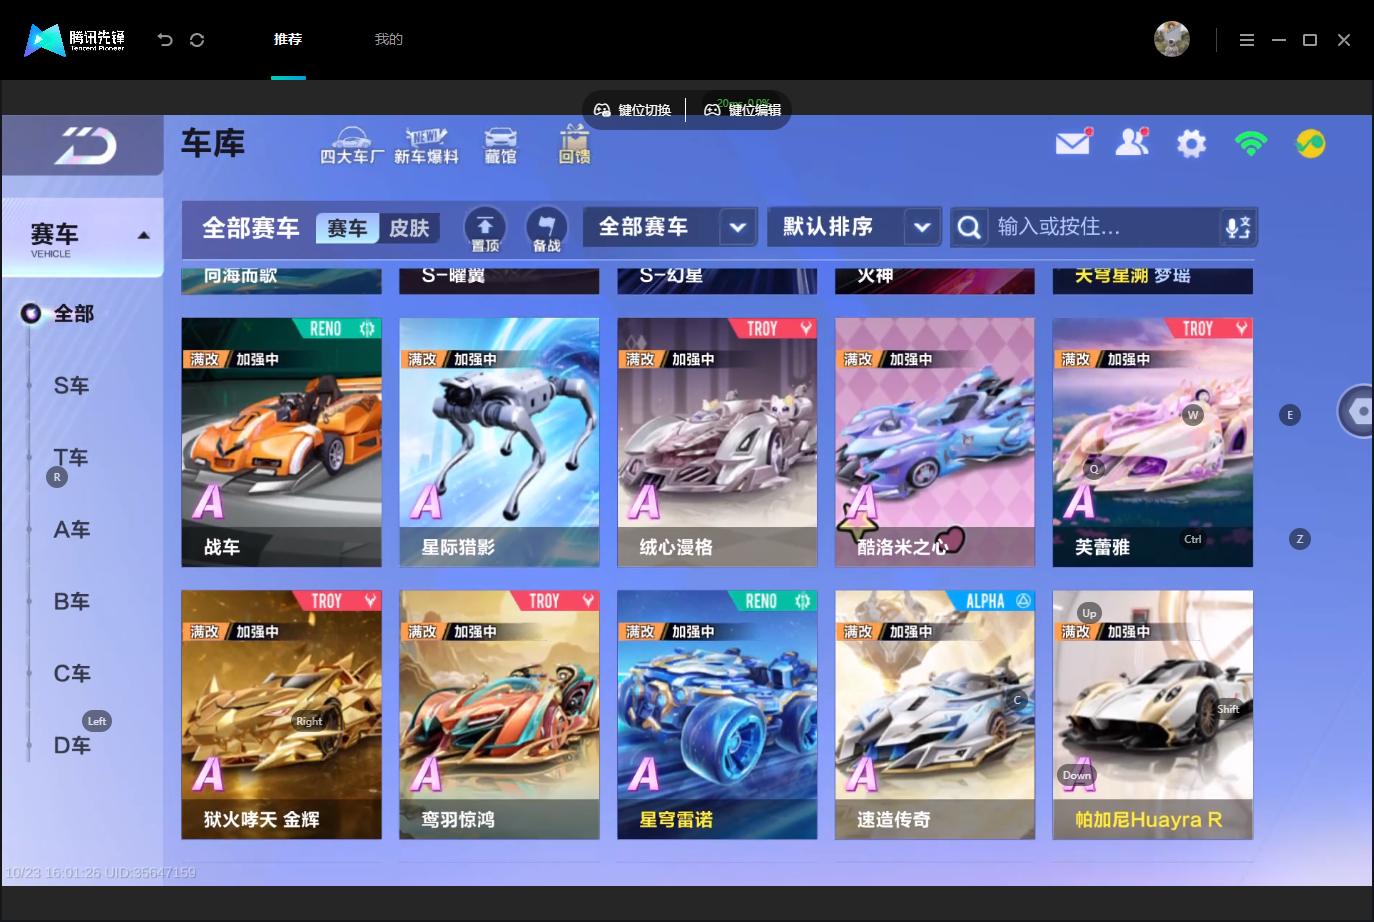
Task: Select the C车 category
Action: click(72, 674)
